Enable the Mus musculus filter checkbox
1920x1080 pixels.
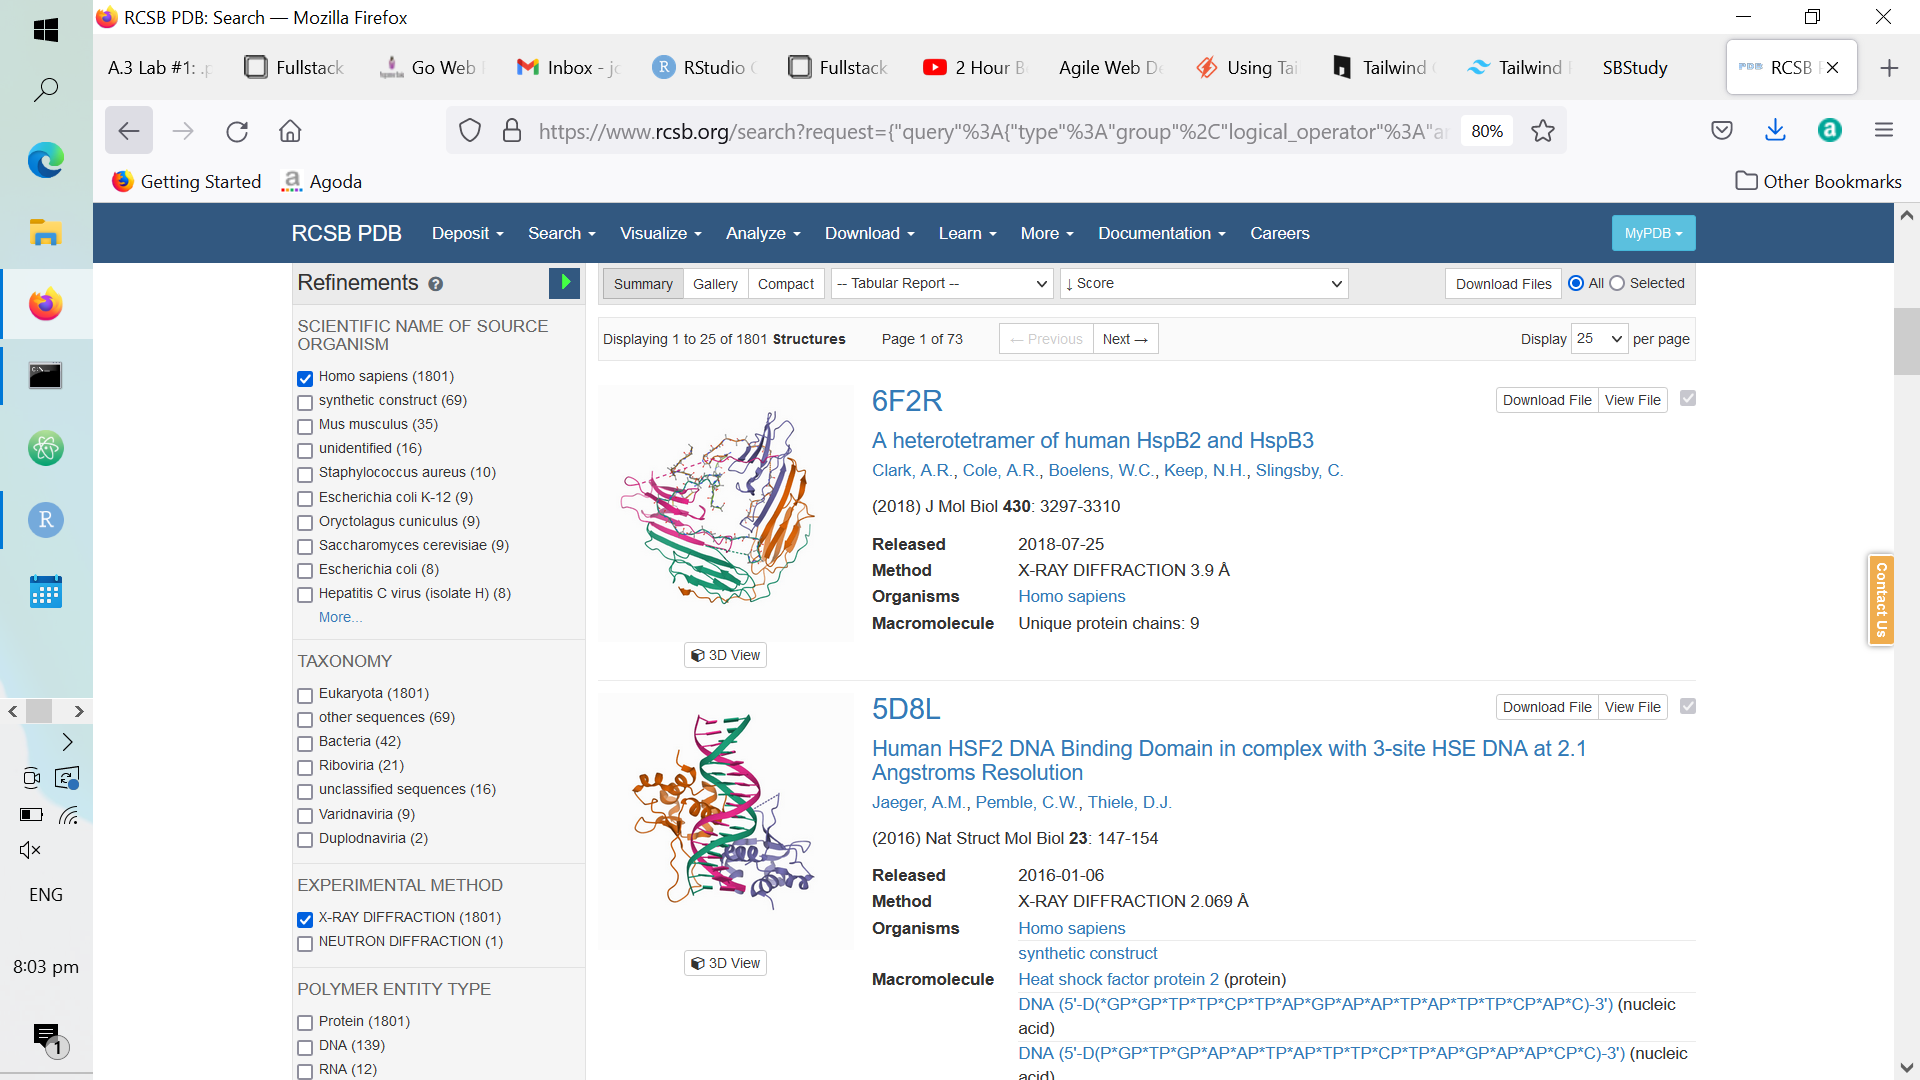[x=304, y=427]
